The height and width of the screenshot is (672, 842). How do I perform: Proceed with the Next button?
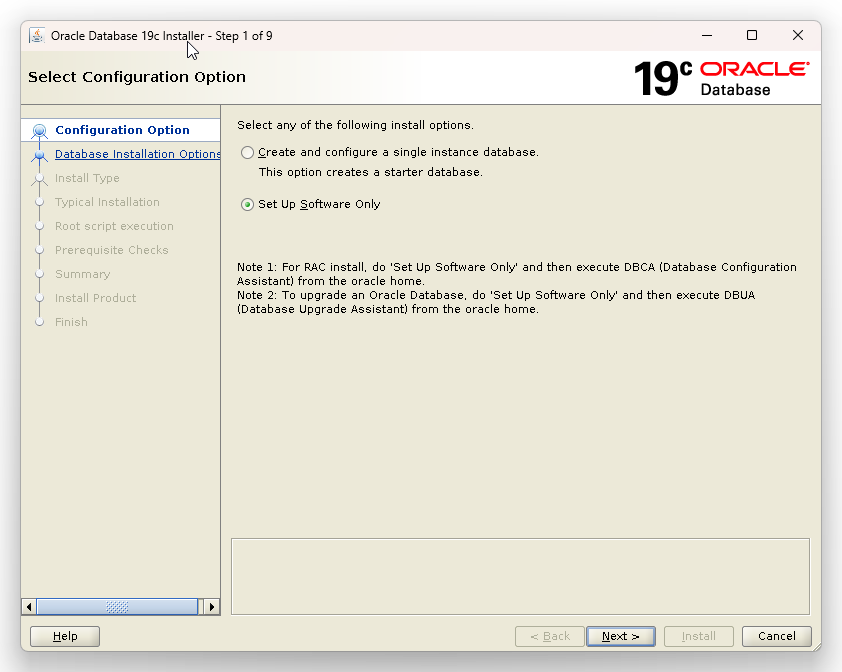pos(620,637)
